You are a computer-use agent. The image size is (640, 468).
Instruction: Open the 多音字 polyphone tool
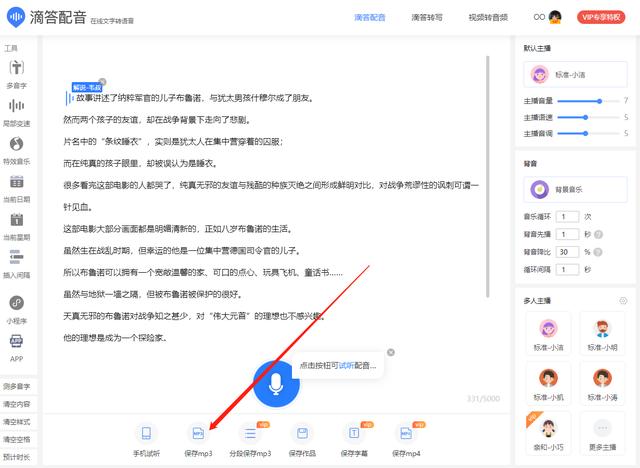(16, 68)
